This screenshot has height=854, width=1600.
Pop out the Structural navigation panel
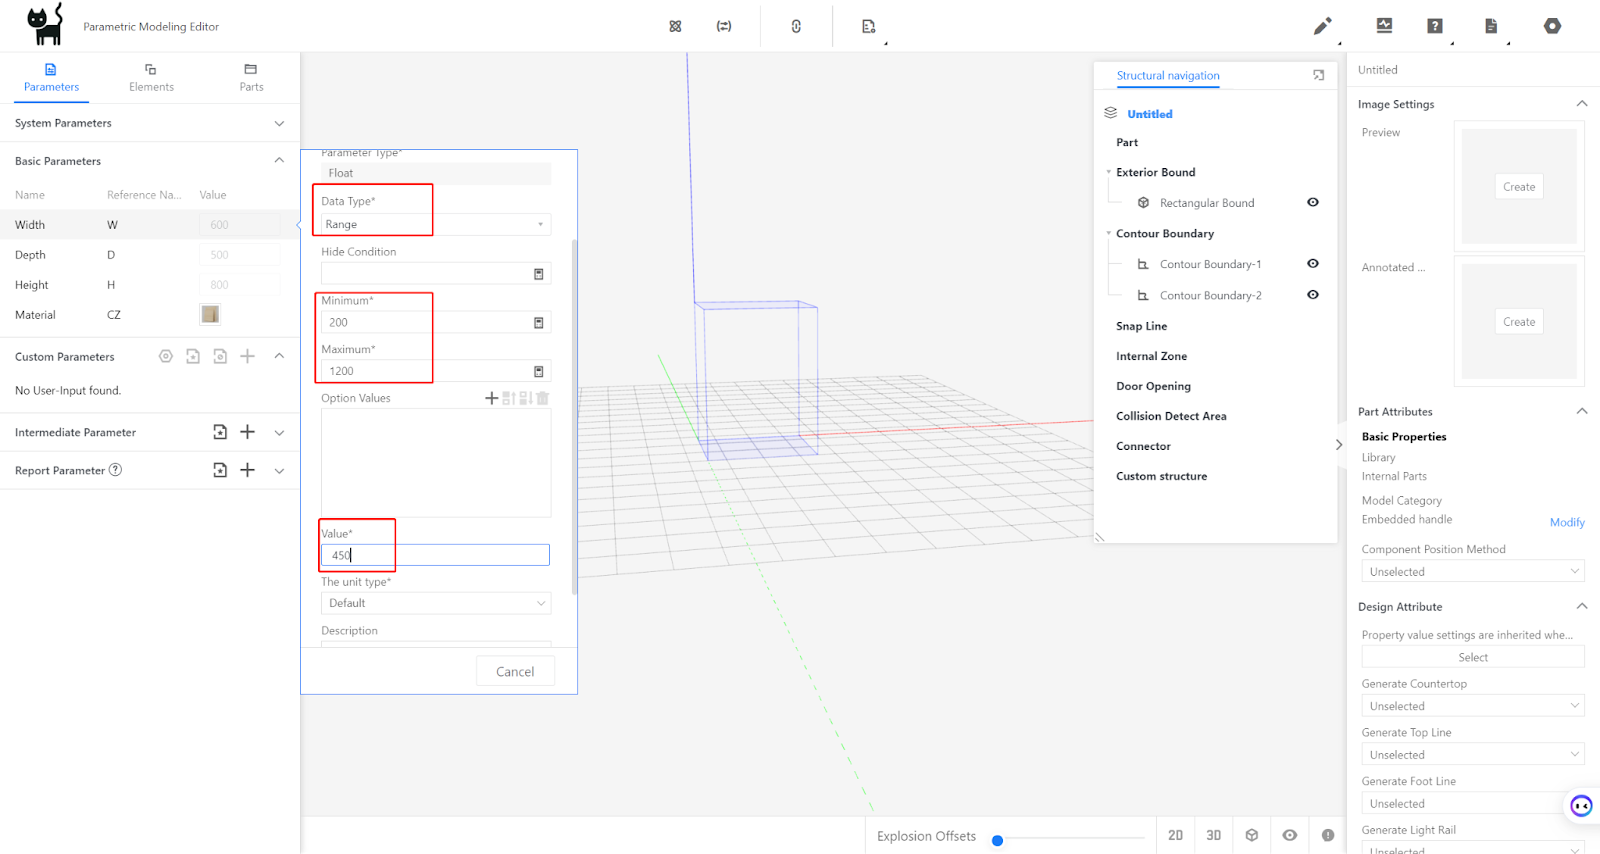coord(1318,76)
